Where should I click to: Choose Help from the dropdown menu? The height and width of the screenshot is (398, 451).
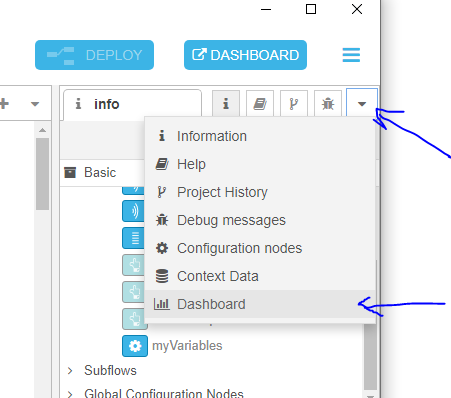coord(260,164)
